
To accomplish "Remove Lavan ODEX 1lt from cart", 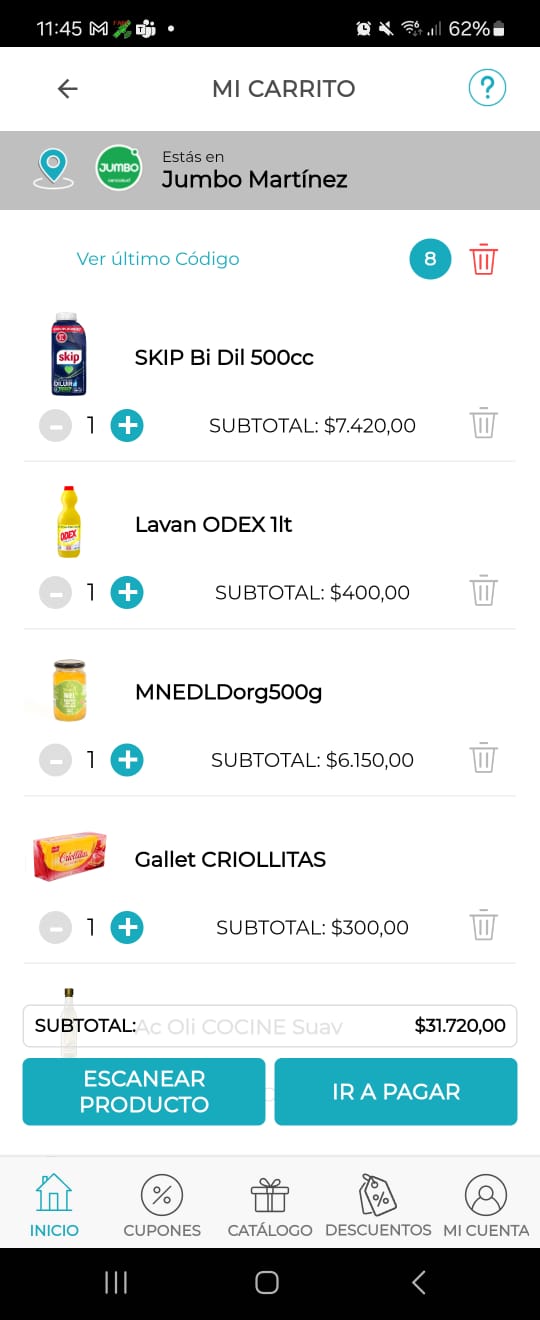I will pyautogui.click(x=484, y=591).
